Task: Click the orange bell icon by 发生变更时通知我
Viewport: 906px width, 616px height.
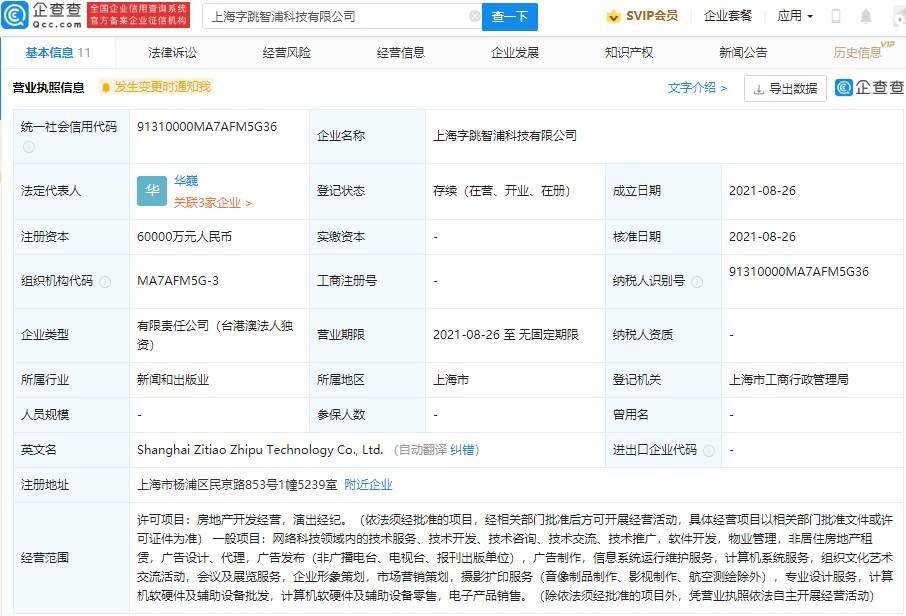Action: (x=105, y=87)
